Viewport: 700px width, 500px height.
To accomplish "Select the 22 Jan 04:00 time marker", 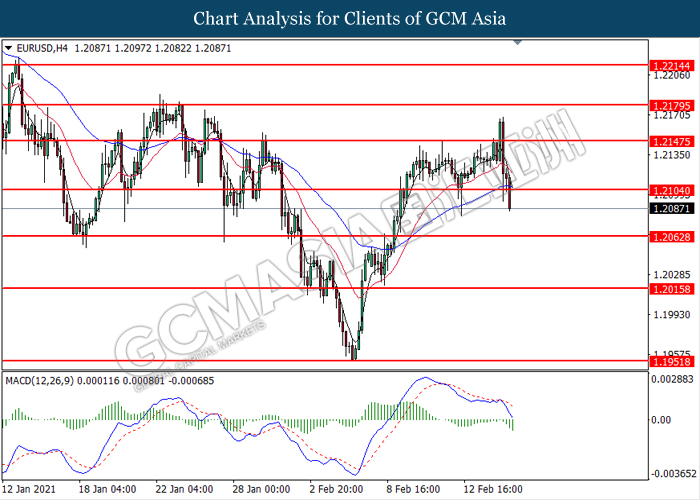I will 184,489.
